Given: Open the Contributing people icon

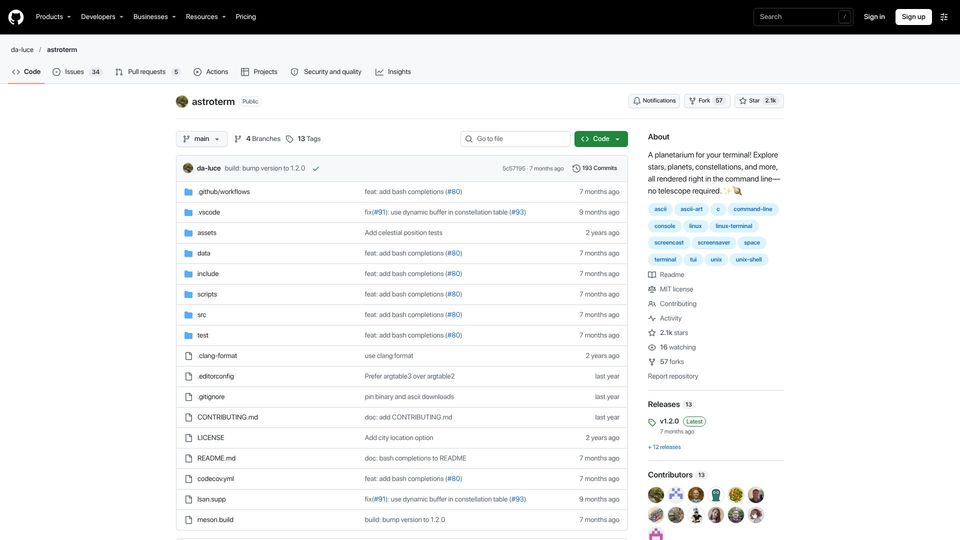Looking at the screenshot, I should pos(652,304).
